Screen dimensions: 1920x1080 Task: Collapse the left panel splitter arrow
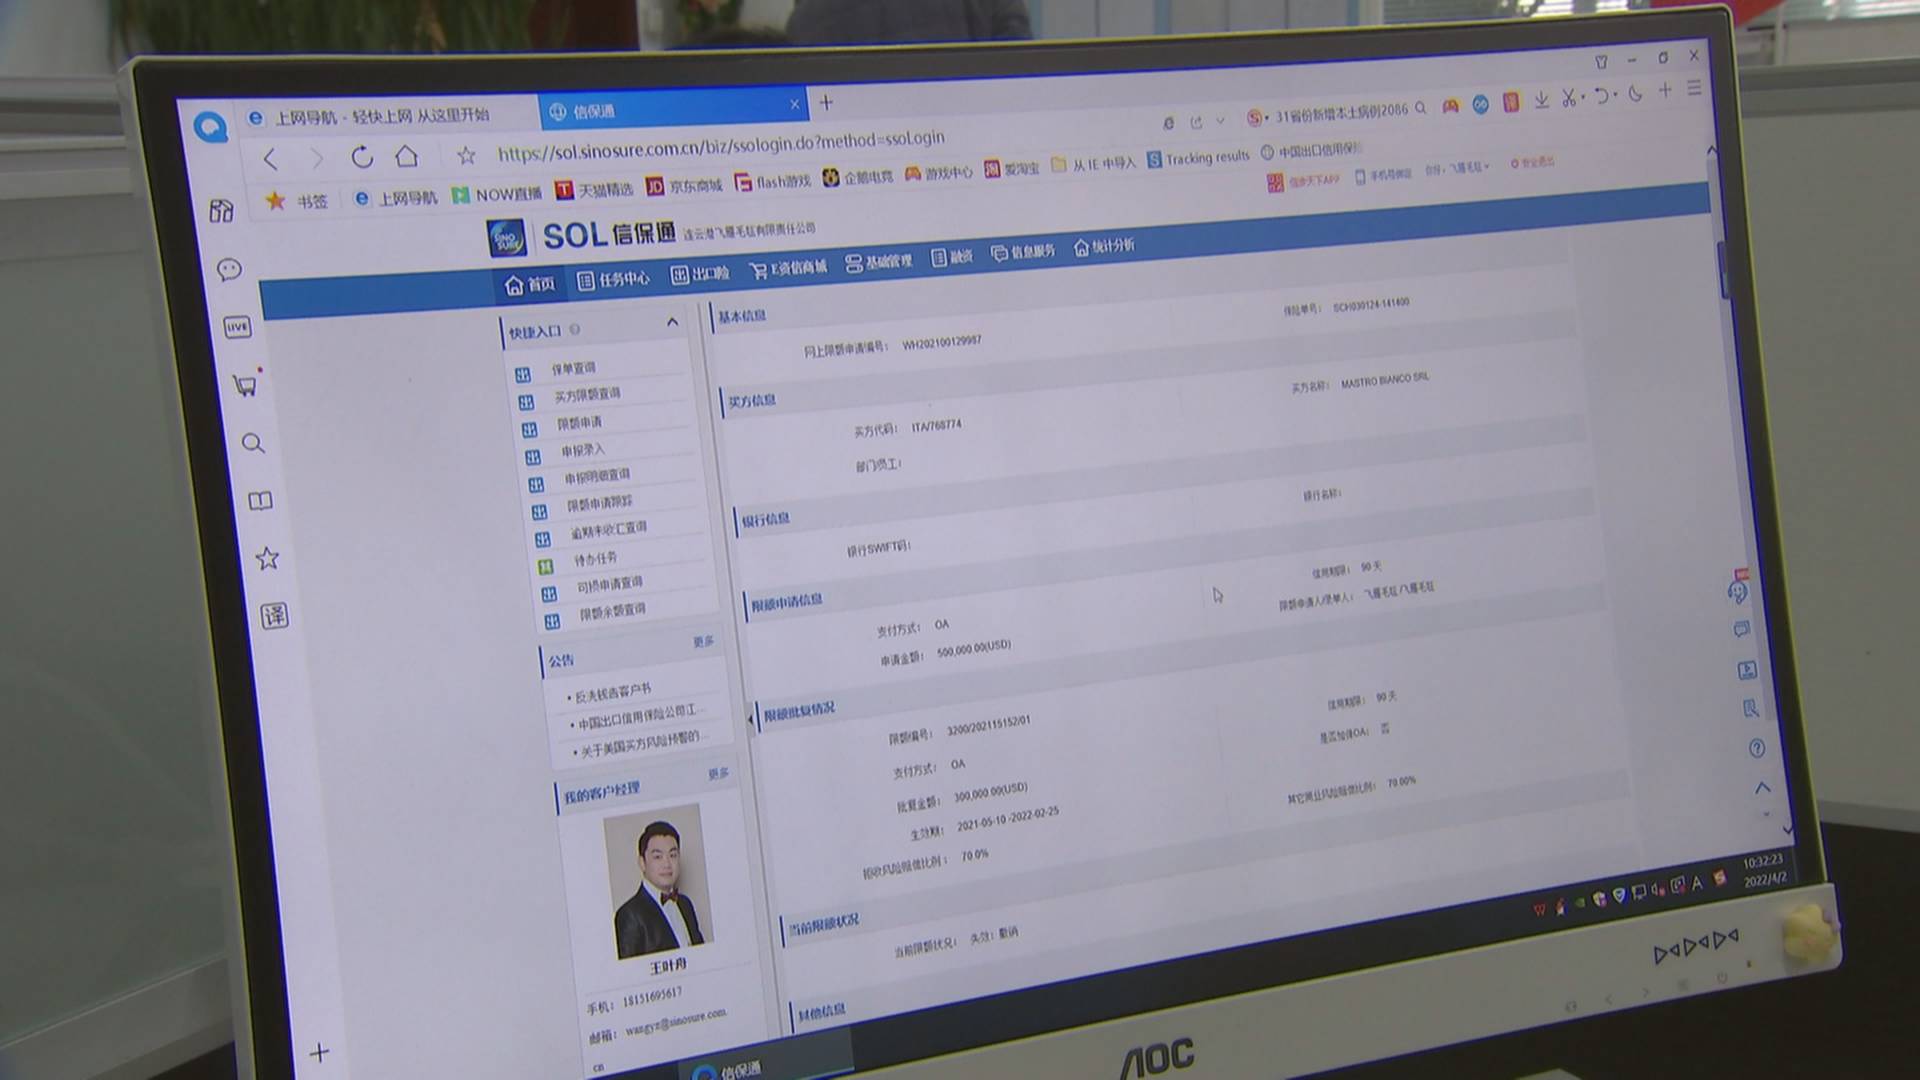(x=751, y=719)
